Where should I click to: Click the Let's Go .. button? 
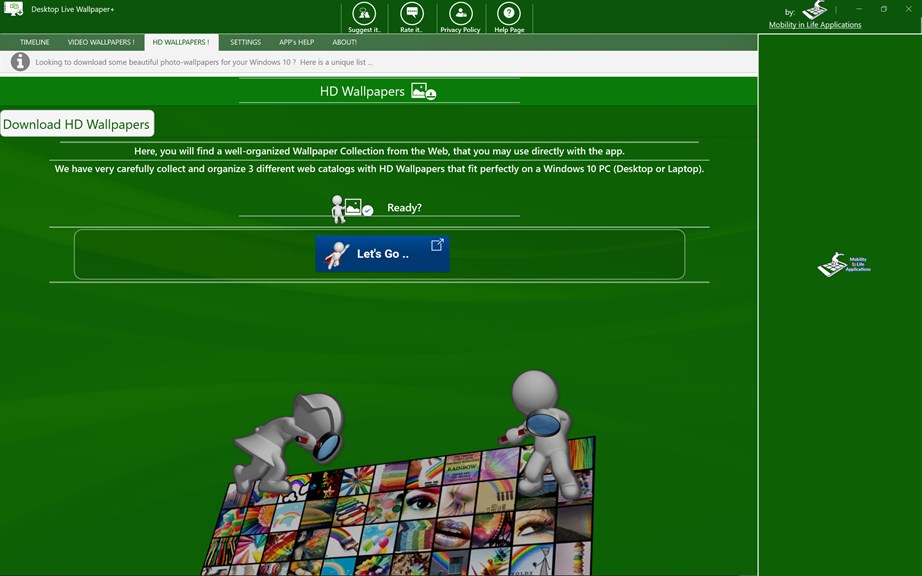(x=382, y=254)
